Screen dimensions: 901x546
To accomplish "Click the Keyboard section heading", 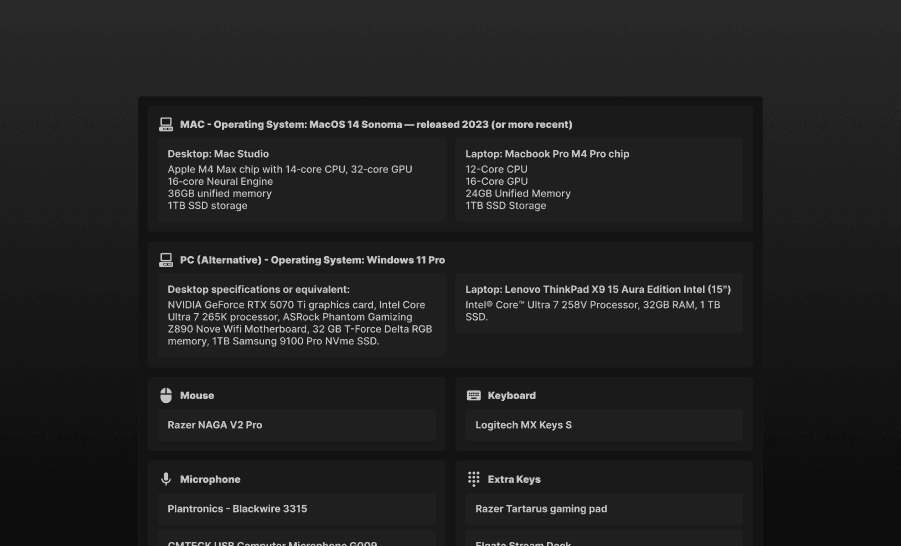I will 511,395.
